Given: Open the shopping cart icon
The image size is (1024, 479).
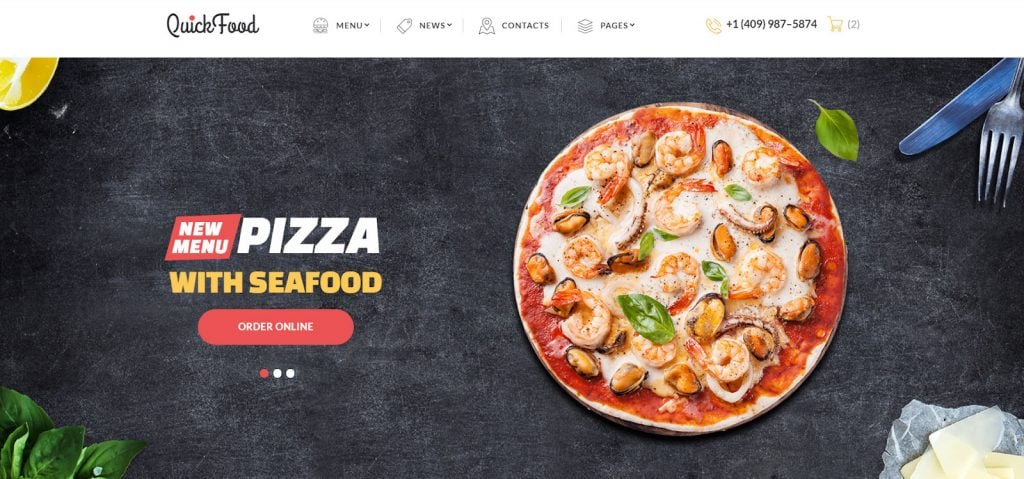Looking at the screenshot, I should (x=835, y=24).
